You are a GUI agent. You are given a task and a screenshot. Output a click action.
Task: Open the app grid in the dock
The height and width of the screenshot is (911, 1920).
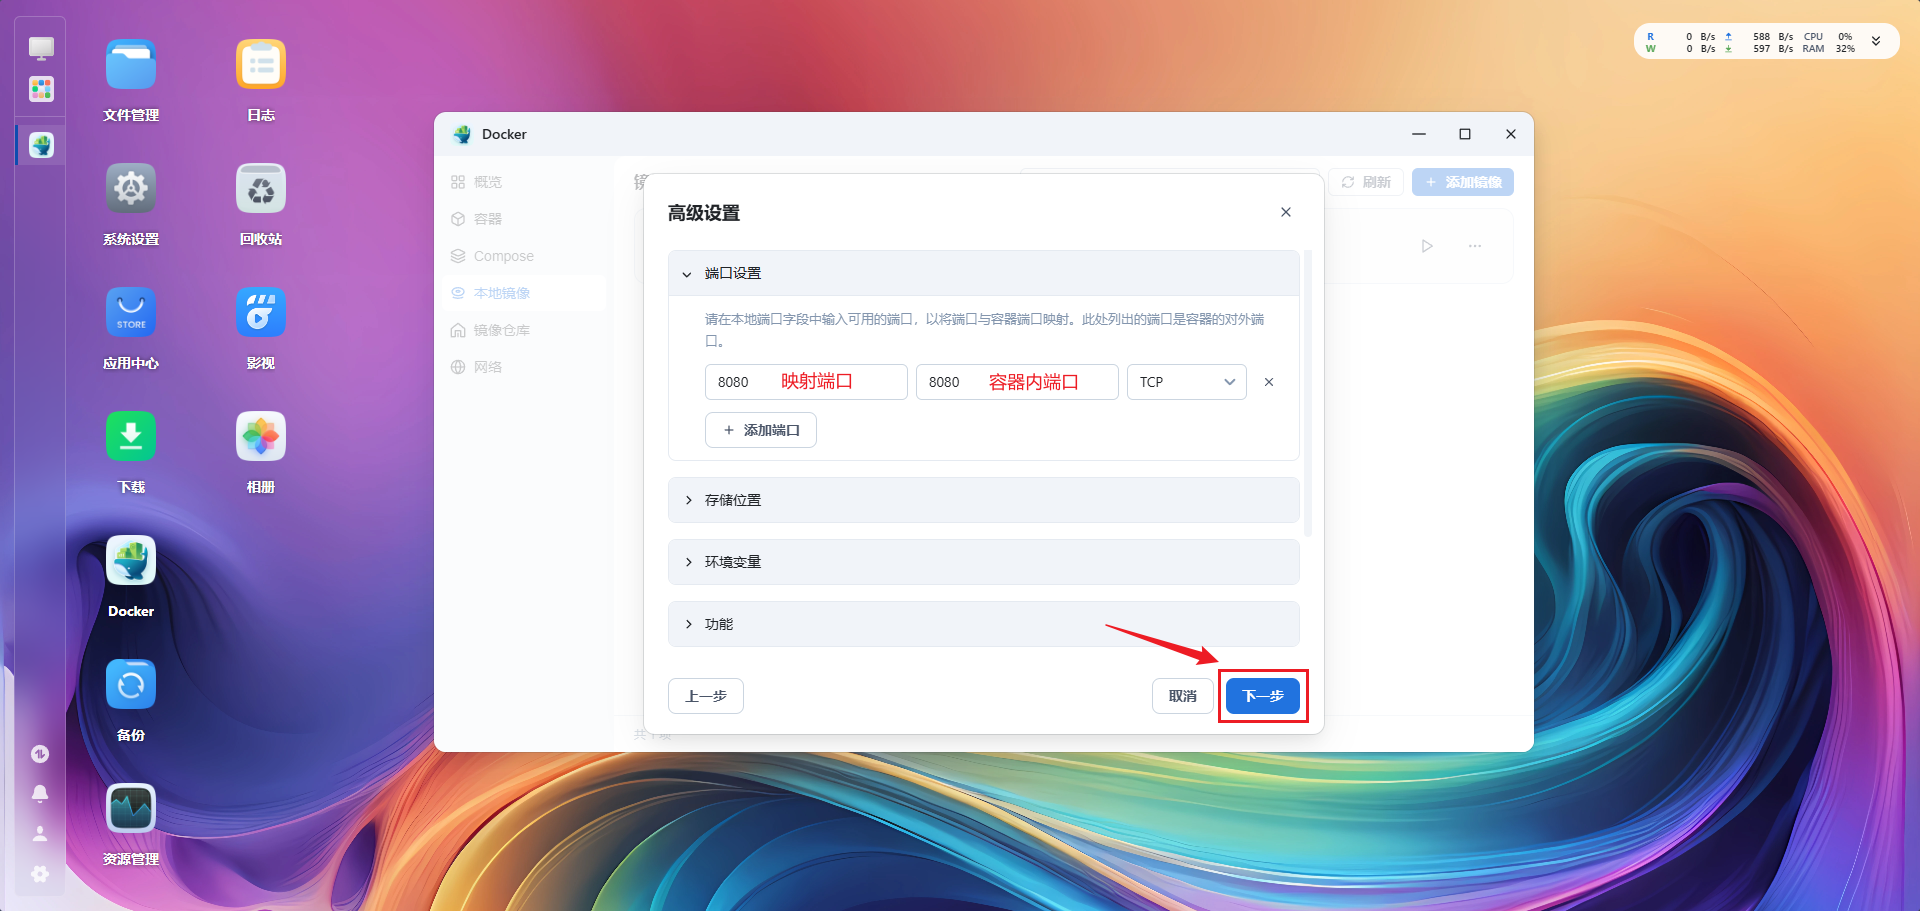41,89
